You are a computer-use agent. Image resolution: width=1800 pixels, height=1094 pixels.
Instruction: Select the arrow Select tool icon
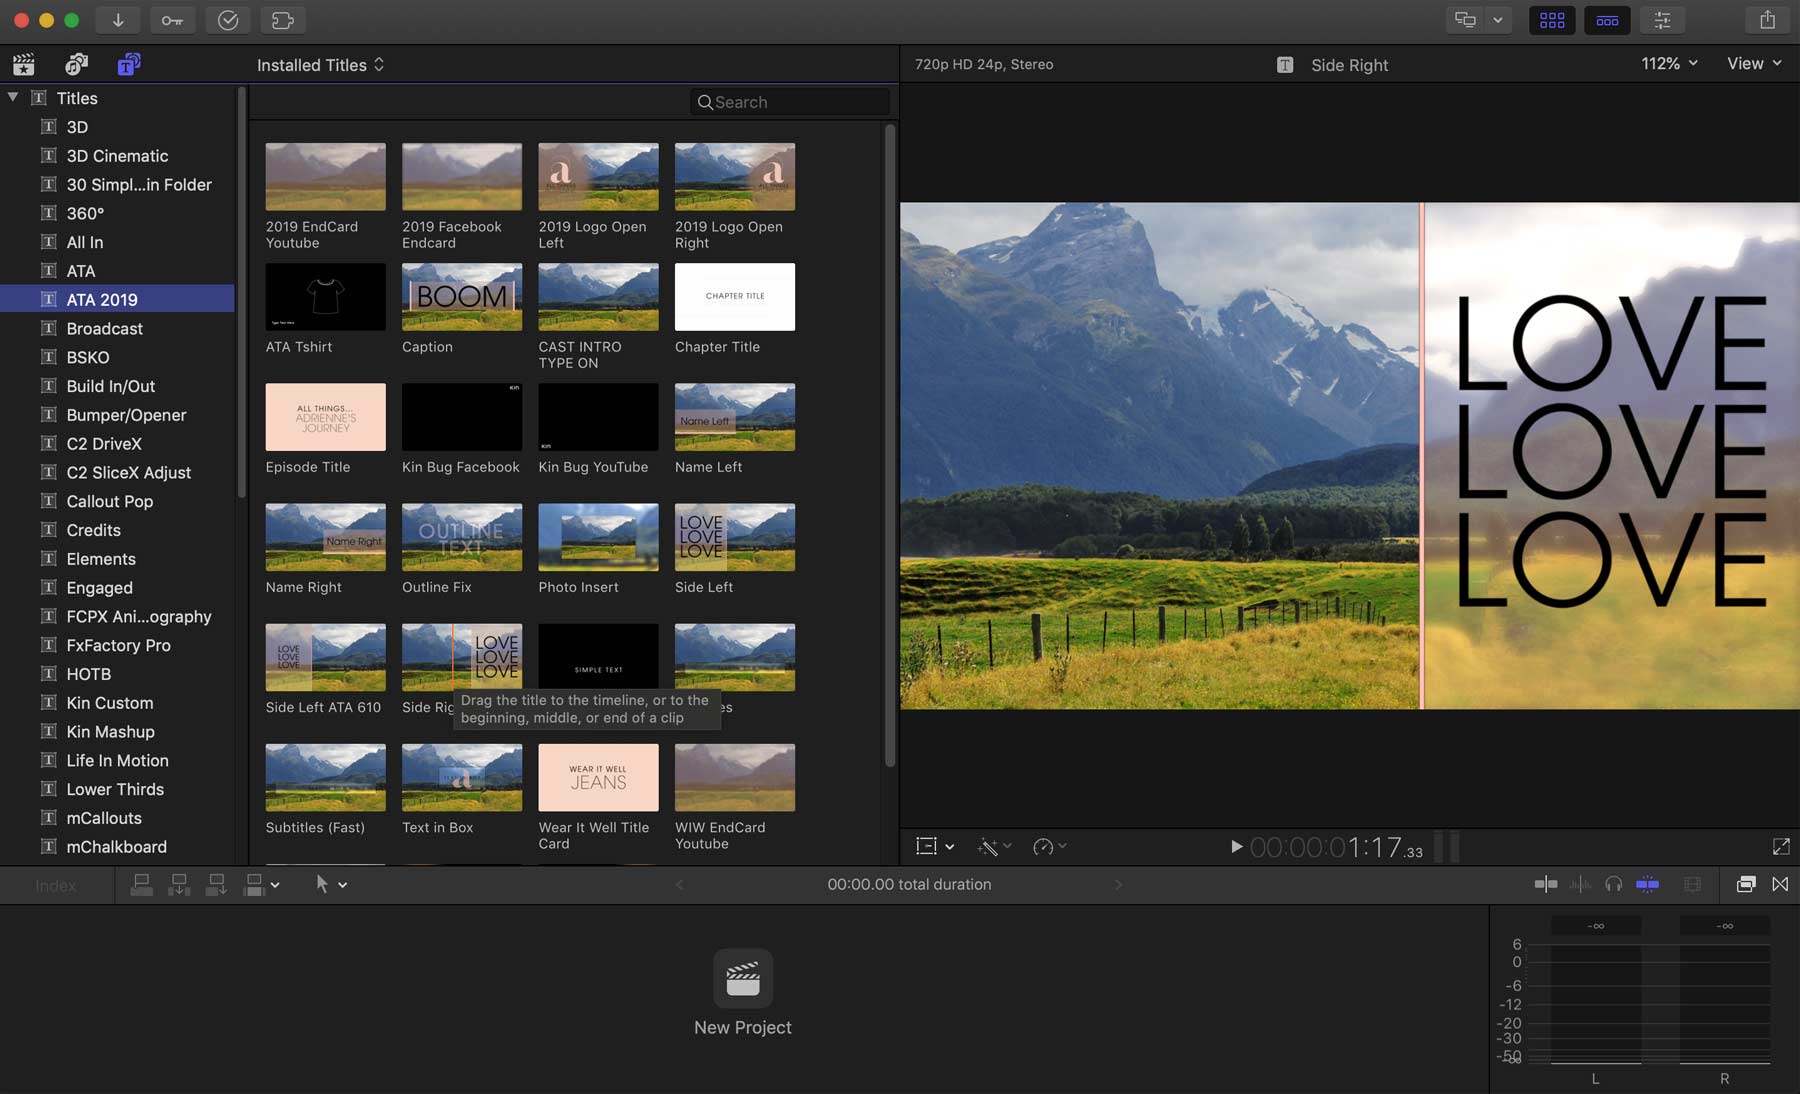(x=322, y=884)
